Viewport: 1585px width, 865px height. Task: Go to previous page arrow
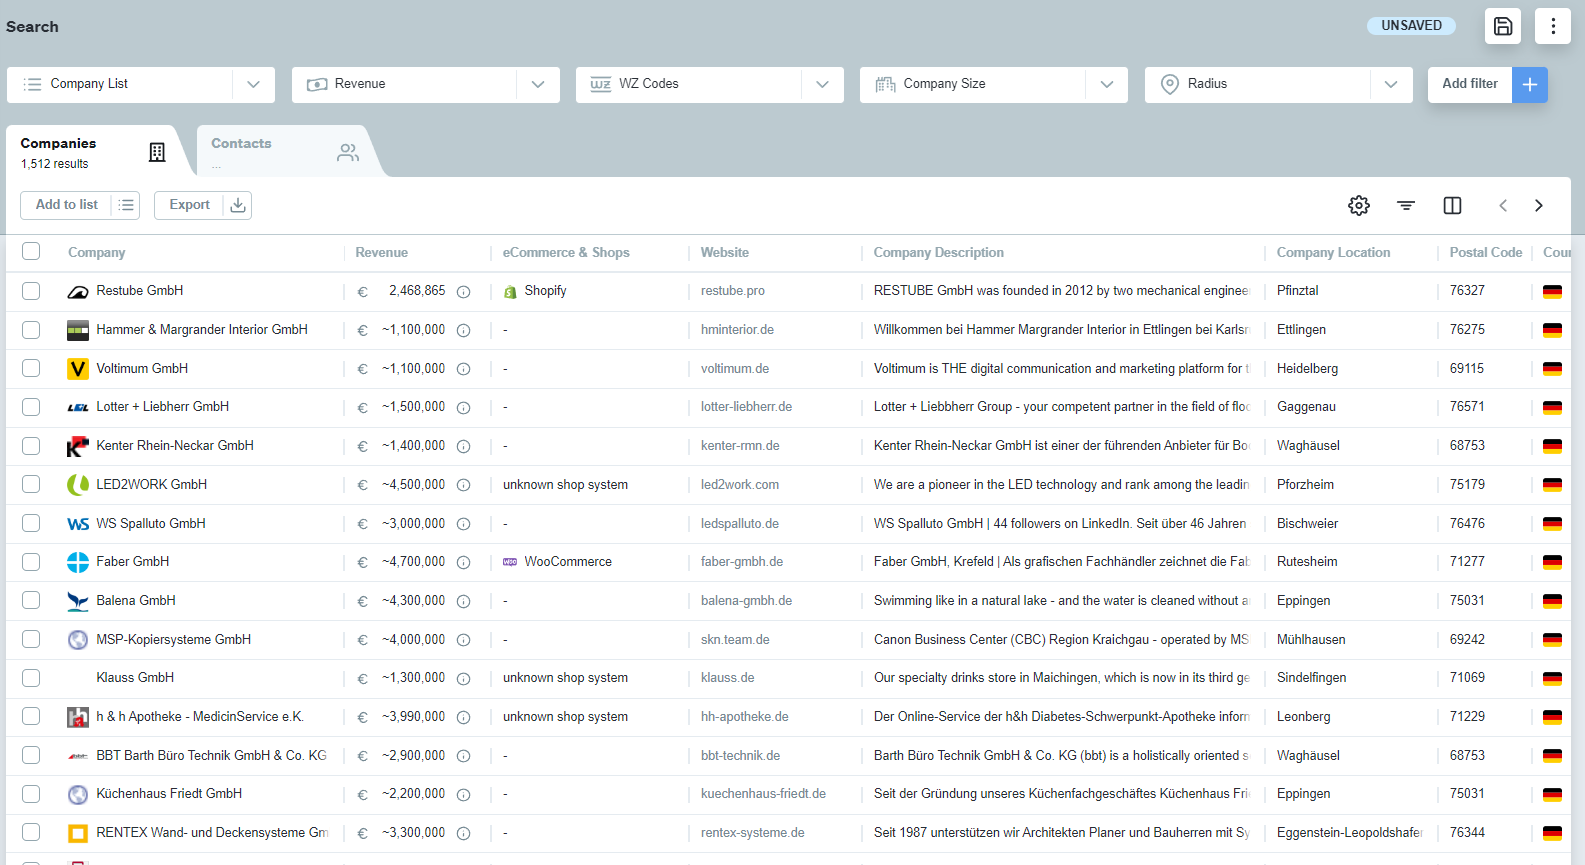[1503, 205]
